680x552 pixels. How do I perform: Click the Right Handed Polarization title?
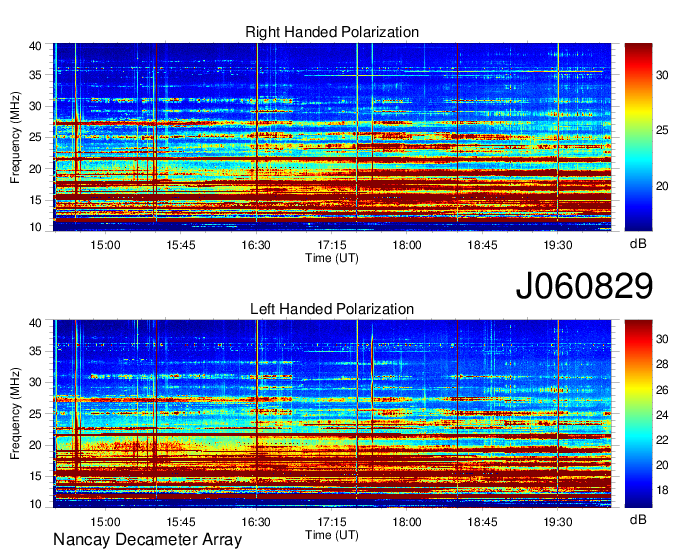pos(332,32)
